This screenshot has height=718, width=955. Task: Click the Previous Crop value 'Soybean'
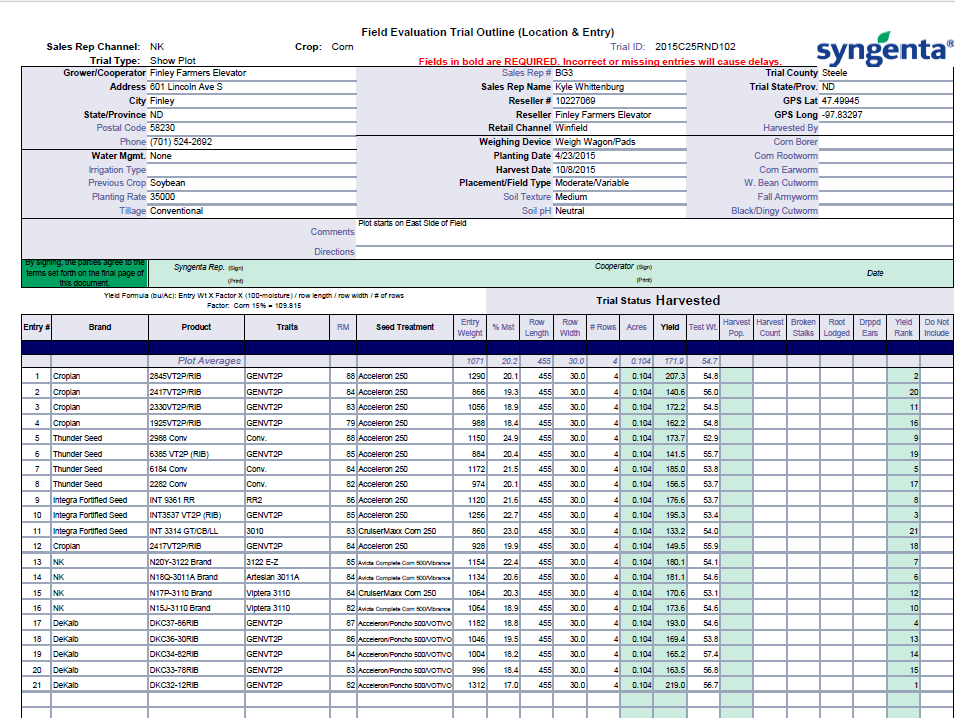[x=167, y=183]
